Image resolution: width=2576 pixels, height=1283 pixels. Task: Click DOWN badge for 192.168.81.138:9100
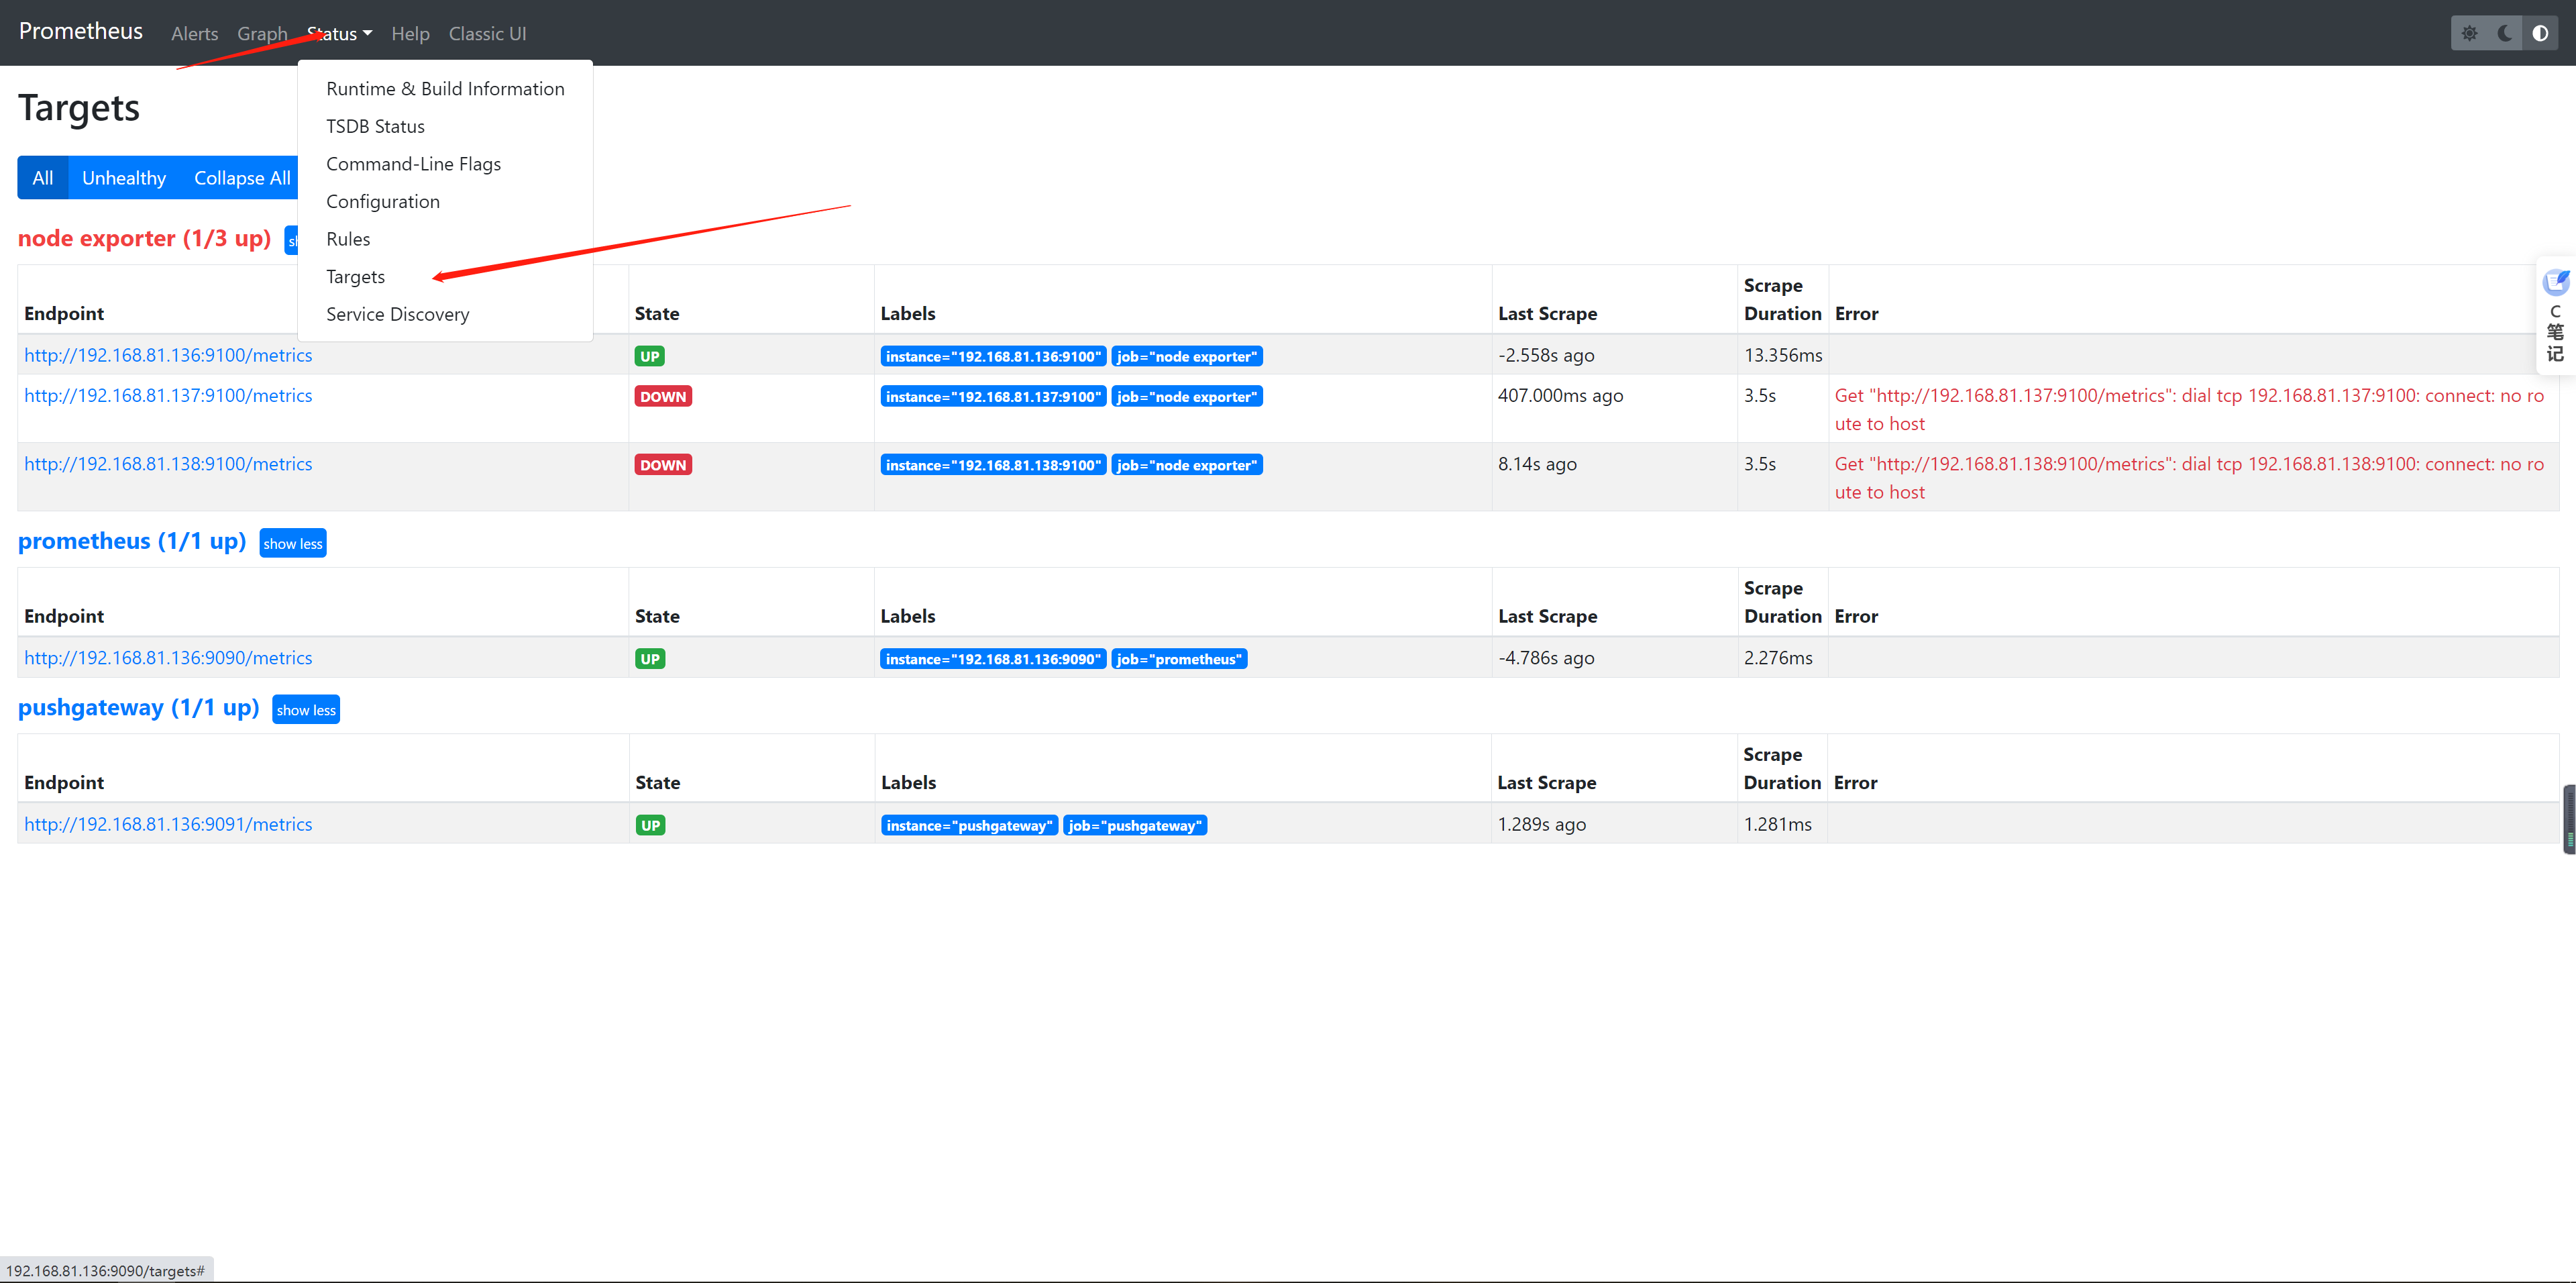[x=663, y=465]
